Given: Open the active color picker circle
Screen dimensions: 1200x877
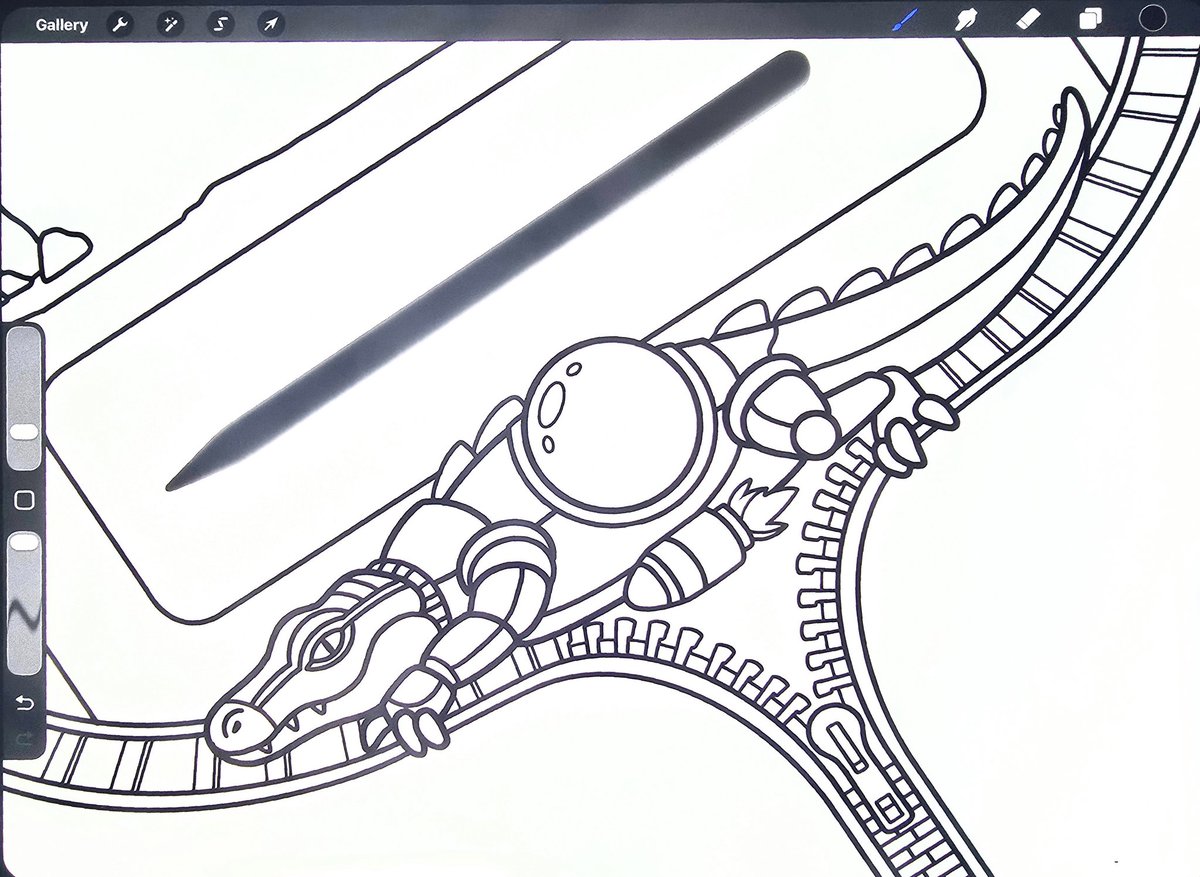Looking at the screenshot, I should coord(1153,19).
